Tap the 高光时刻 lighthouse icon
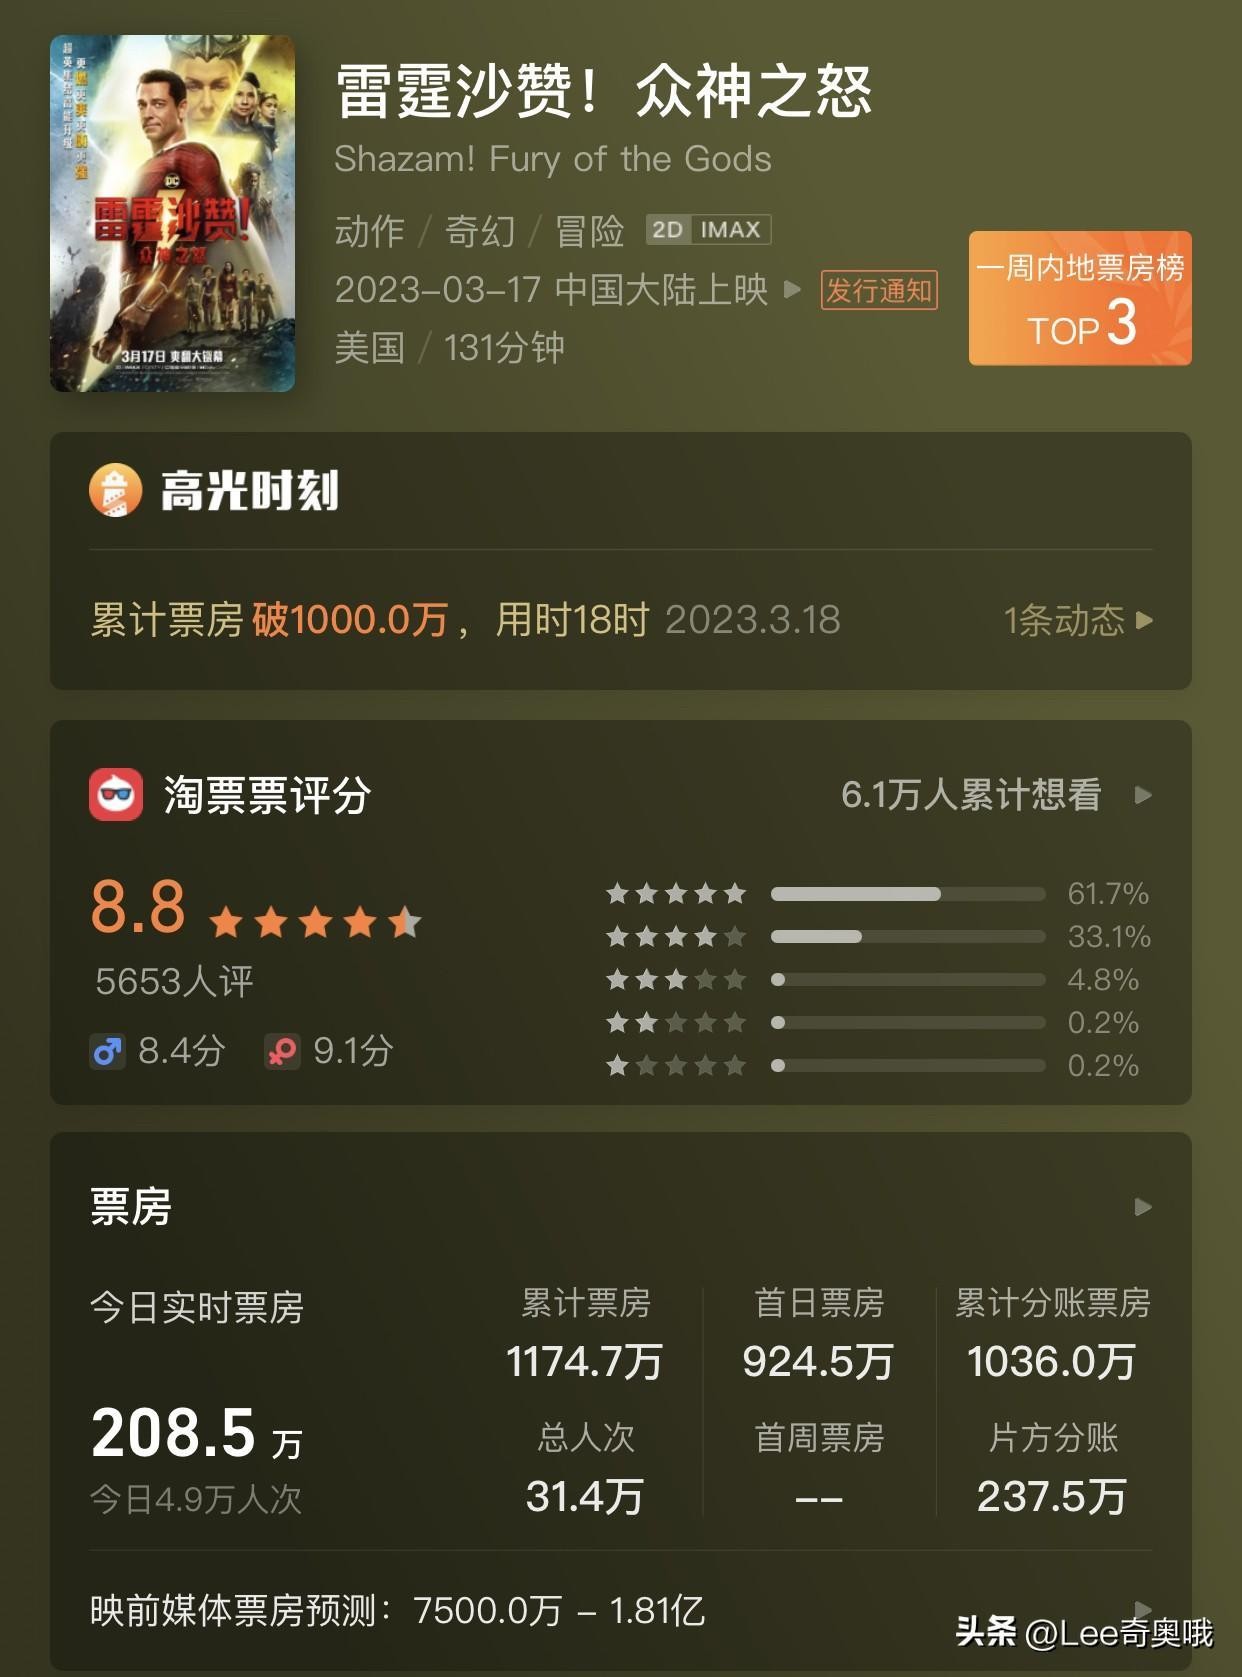1242x1677 pixels. [x=115, y=490]
